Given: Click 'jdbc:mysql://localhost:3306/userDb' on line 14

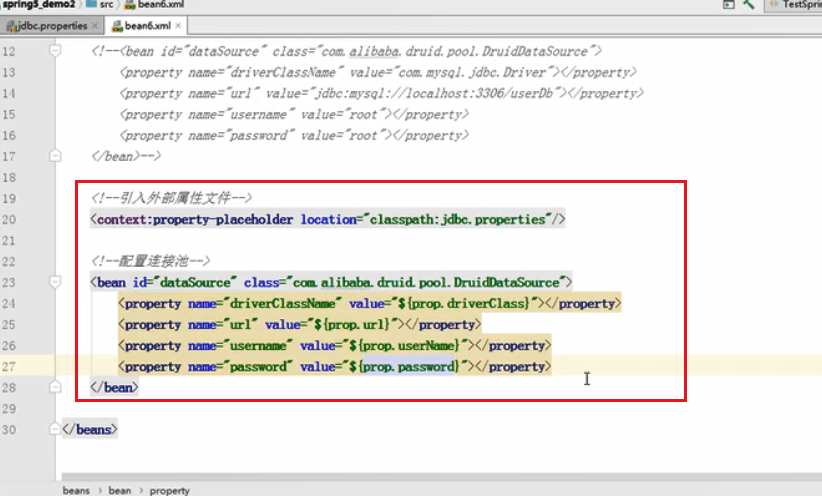Looking at the screenshot, I should (434, 93).
